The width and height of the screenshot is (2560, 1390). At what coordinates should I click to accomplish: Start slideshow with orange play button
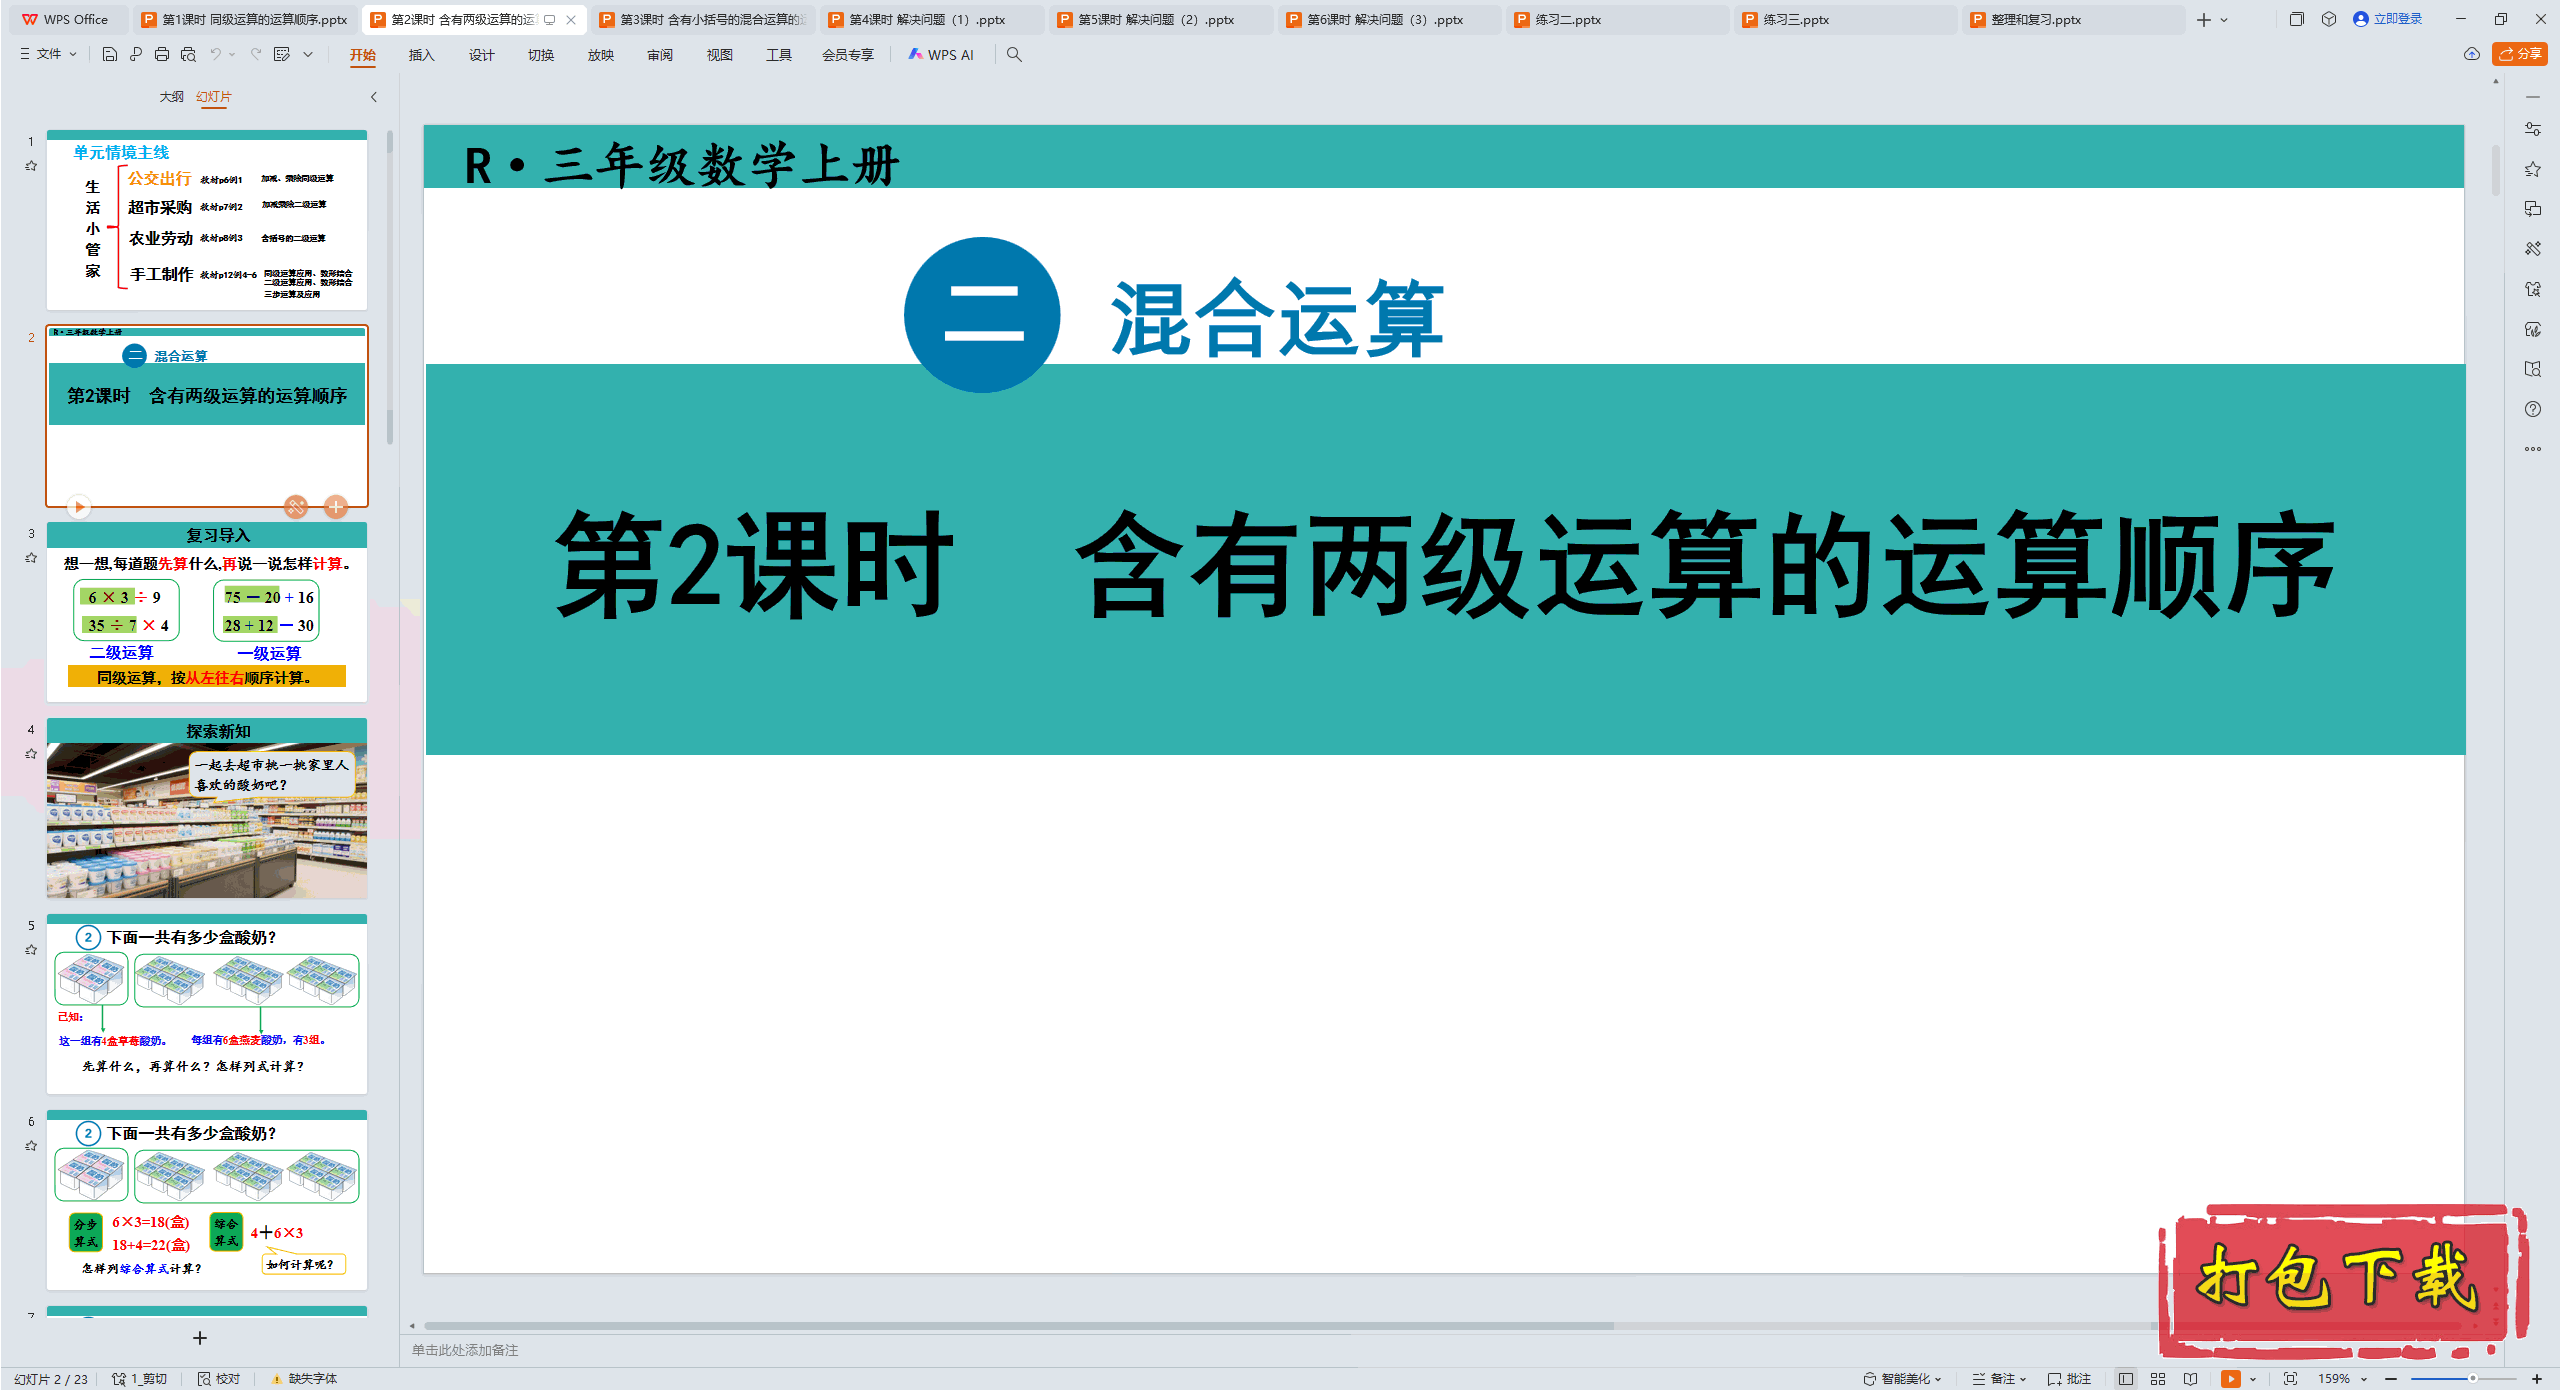[2231, 1378]
